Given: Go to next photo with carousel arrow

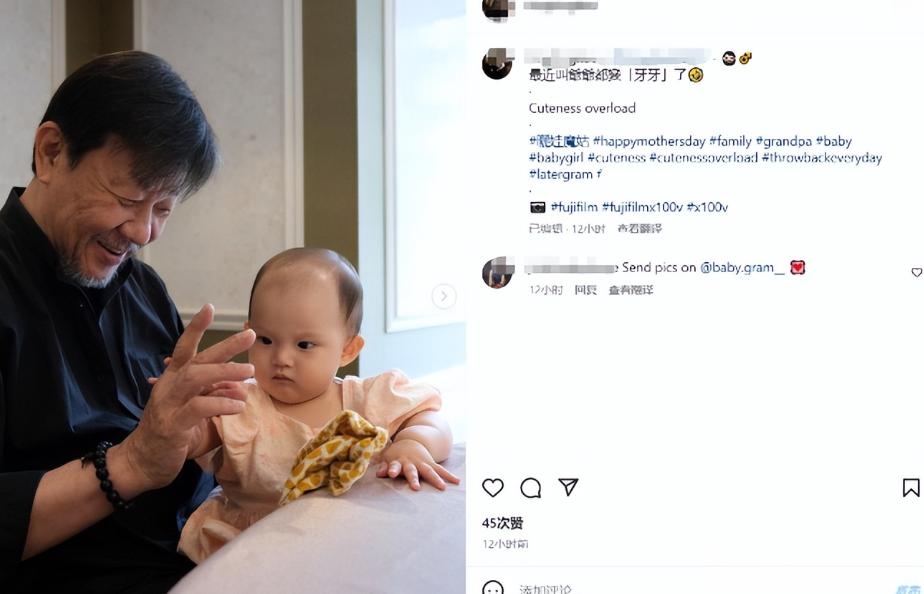Looking at the screenshot, I should coord(444,296).
